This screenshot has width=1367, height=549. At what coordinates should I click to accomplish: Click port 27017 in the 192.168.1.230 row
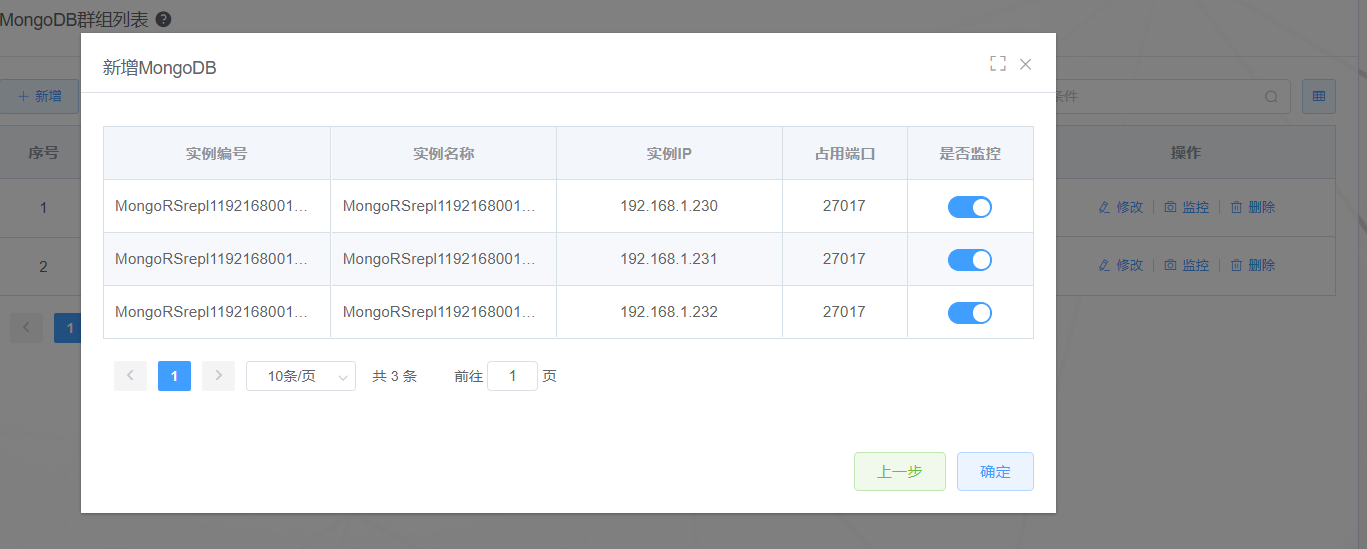pyautogui.click(x=844, y=206)
